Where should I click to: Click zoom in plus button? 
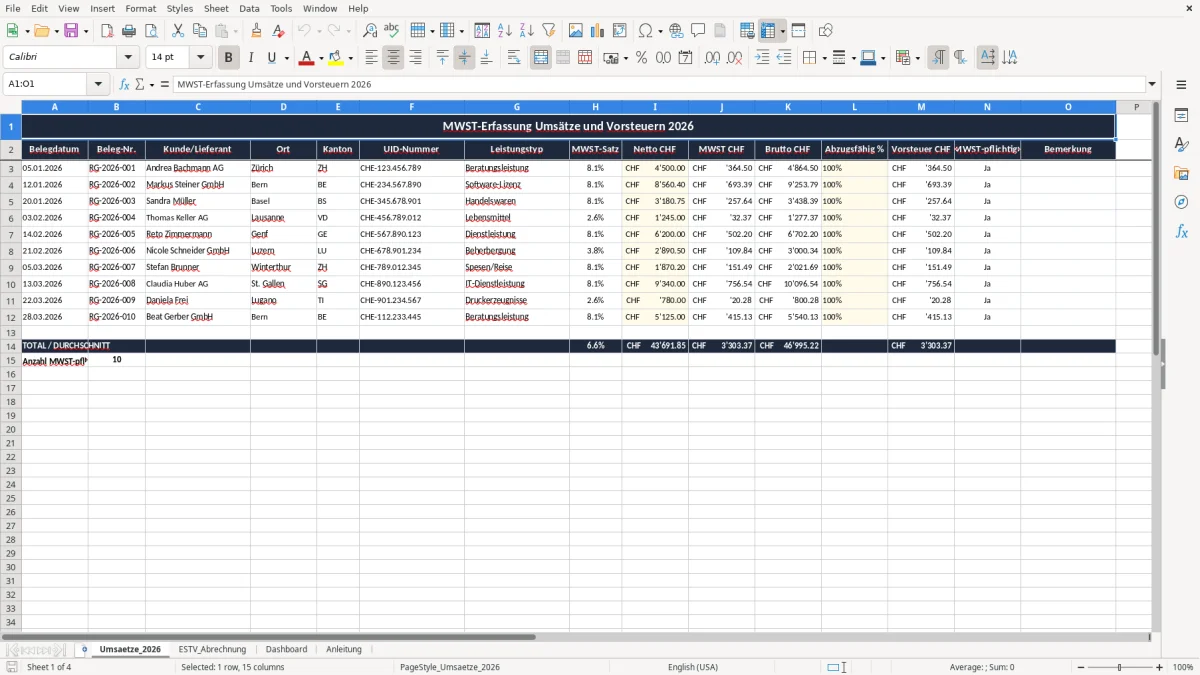click(x=1159, y=667)
